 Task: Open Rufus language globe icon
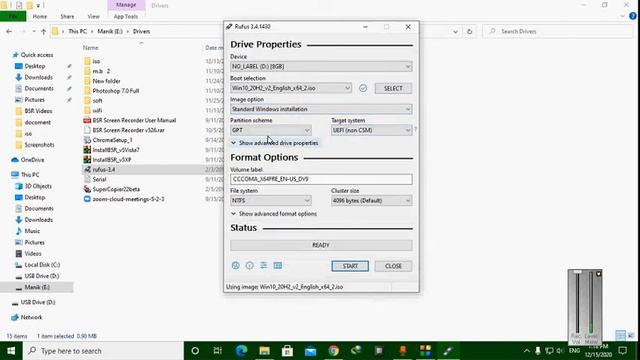tap(236, 266)
